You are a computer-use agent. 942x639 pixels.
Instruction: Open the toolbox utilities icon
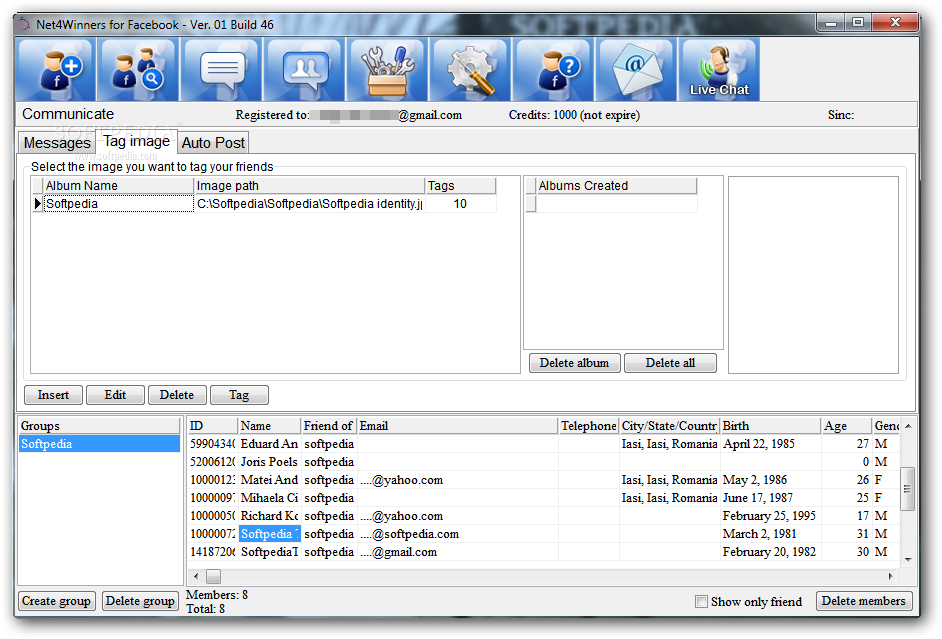387,70
